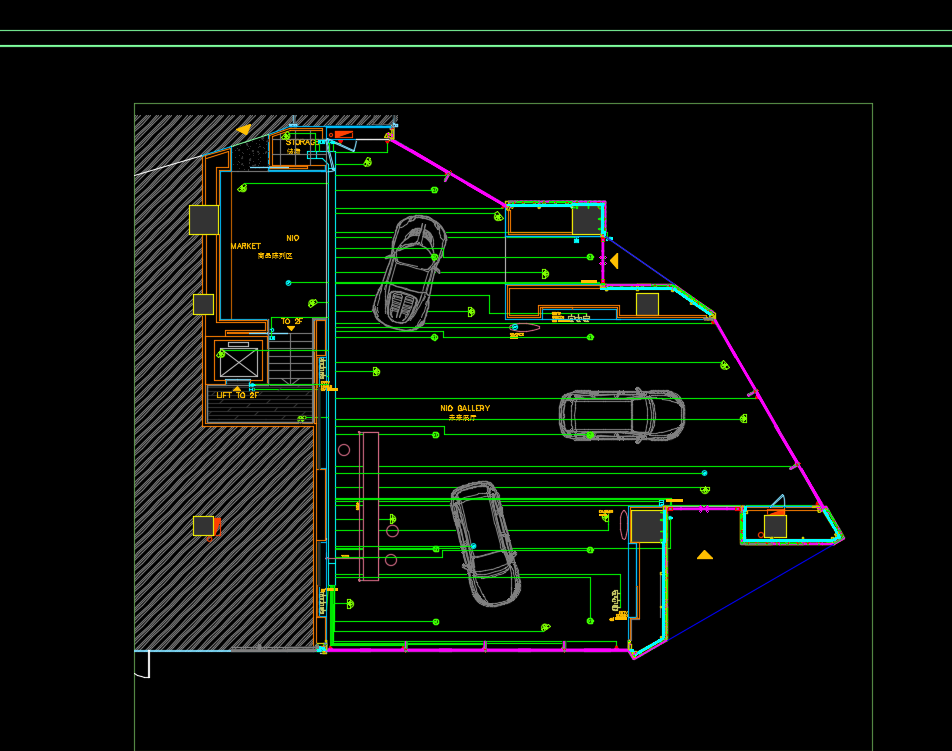Select the Chinese caption under NIO GALLERY
The width and height of the screenshot is (952, 751).
tap(463, 418)
